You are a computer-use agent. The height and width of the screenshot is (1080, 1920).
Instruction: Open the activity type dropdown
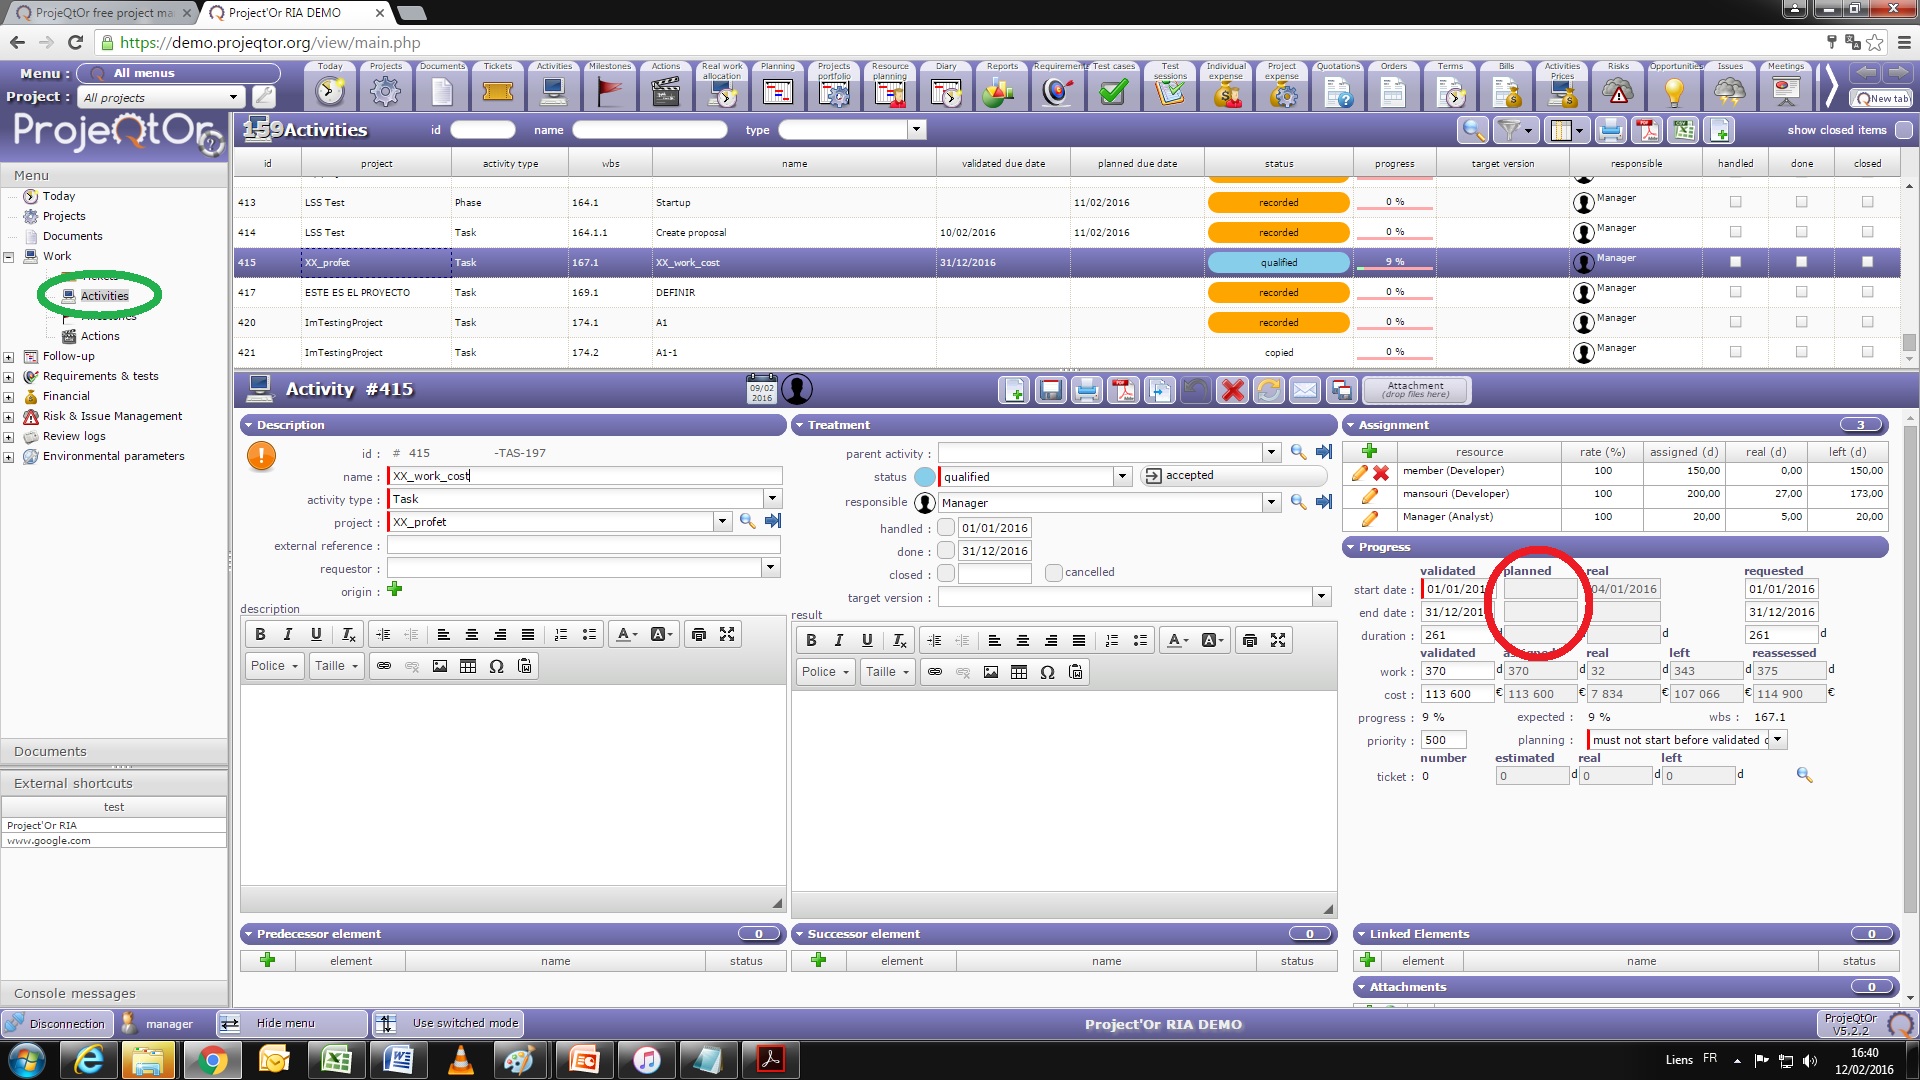pos(772,499)
